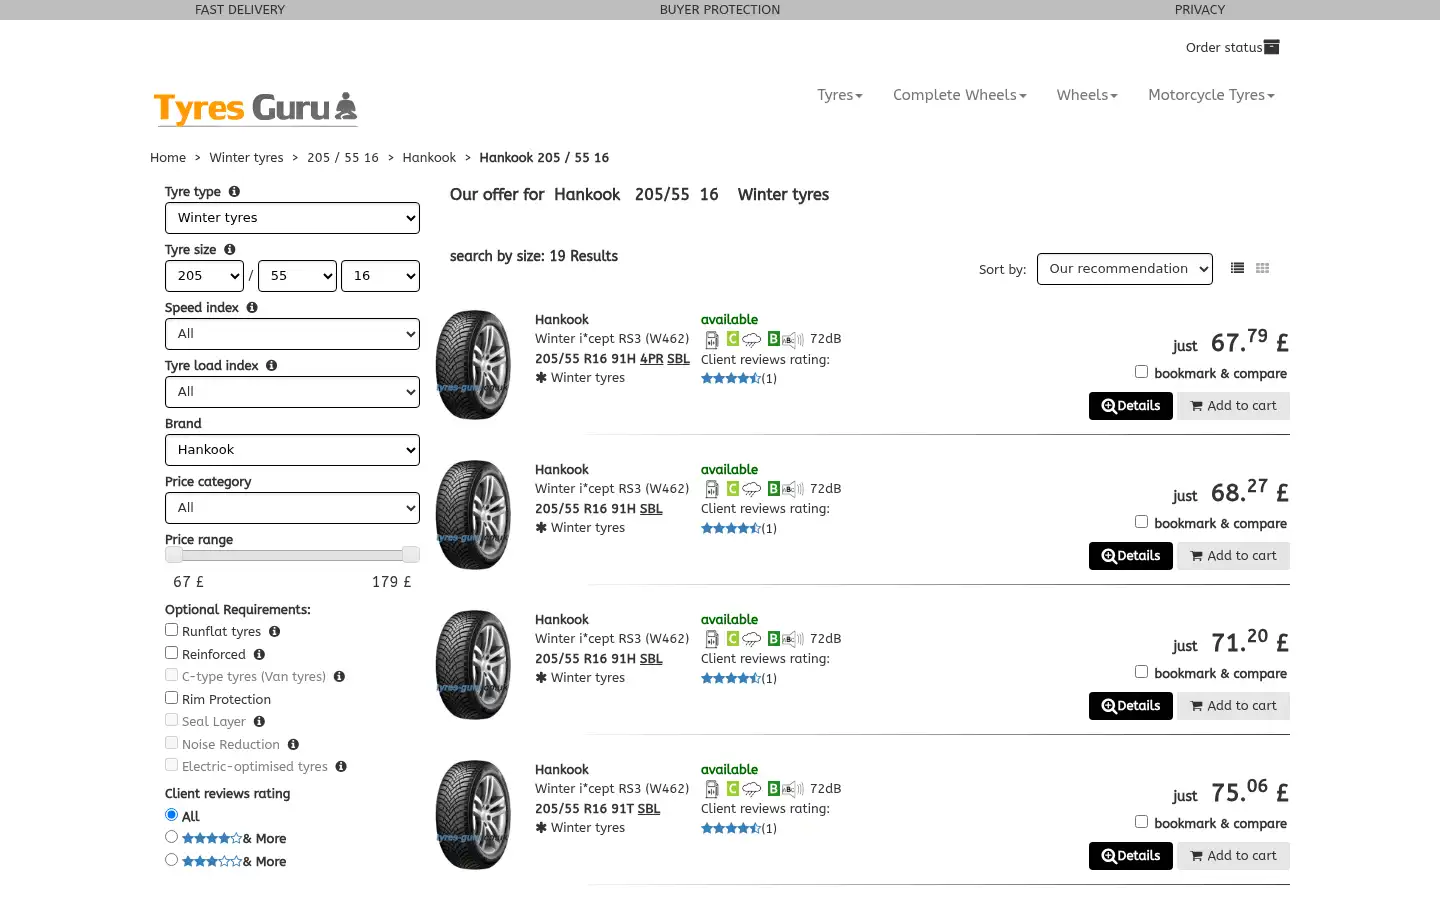Open the Speed index dropdown
The height and width of the screenshot is (900, 1440).
(x=292, y=334)
